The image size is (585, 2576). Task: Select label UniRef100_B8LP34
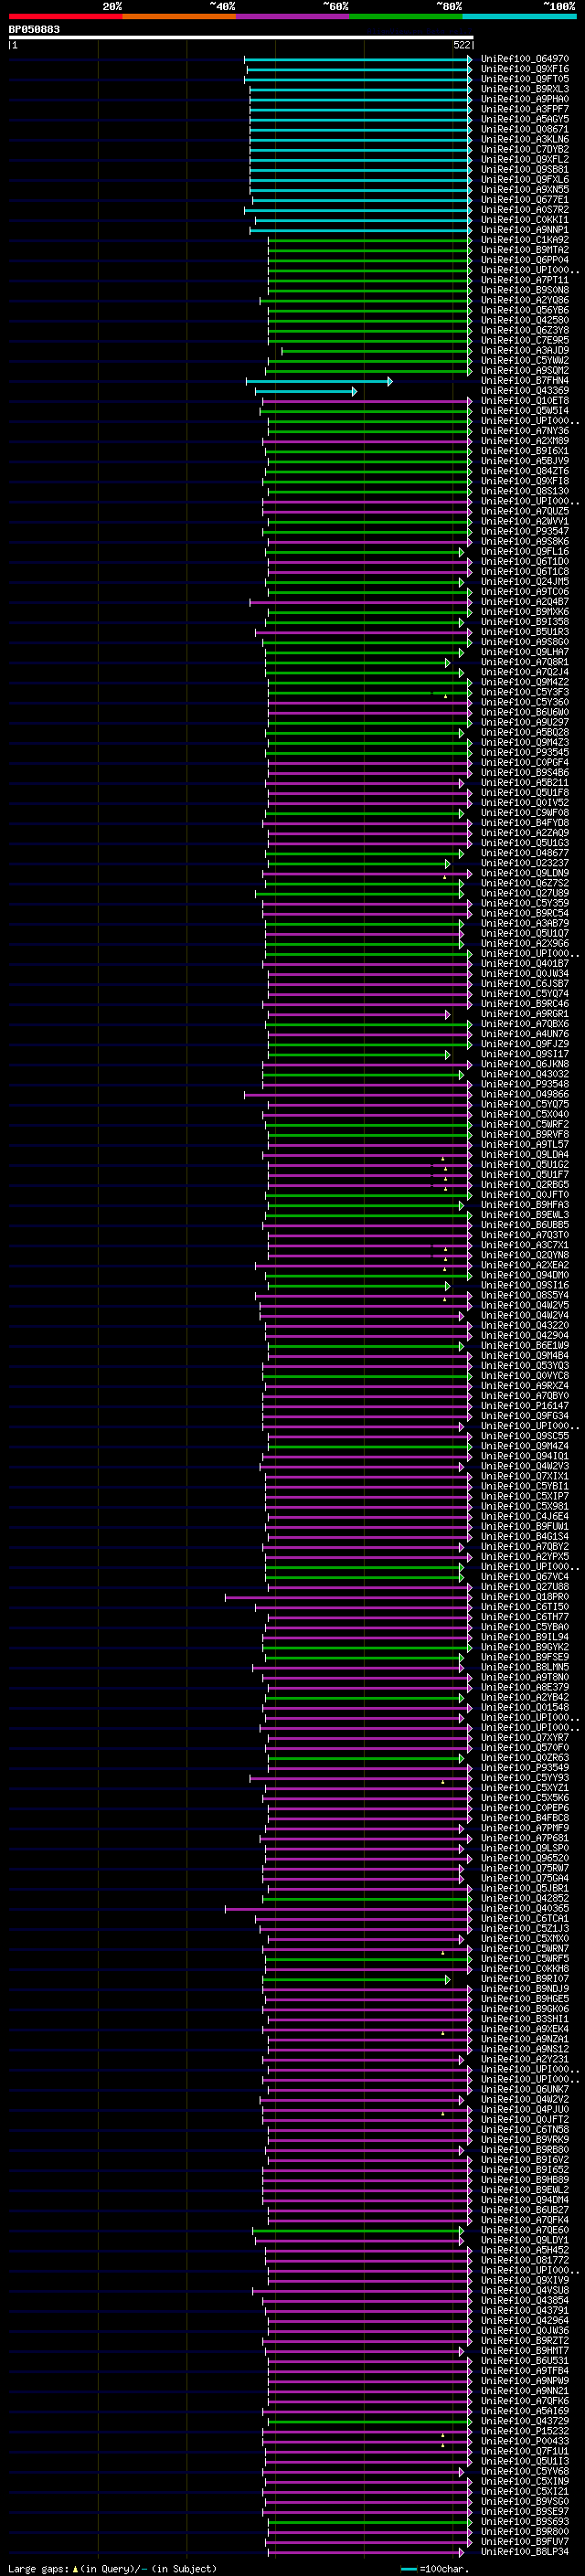click(525, 2551)
